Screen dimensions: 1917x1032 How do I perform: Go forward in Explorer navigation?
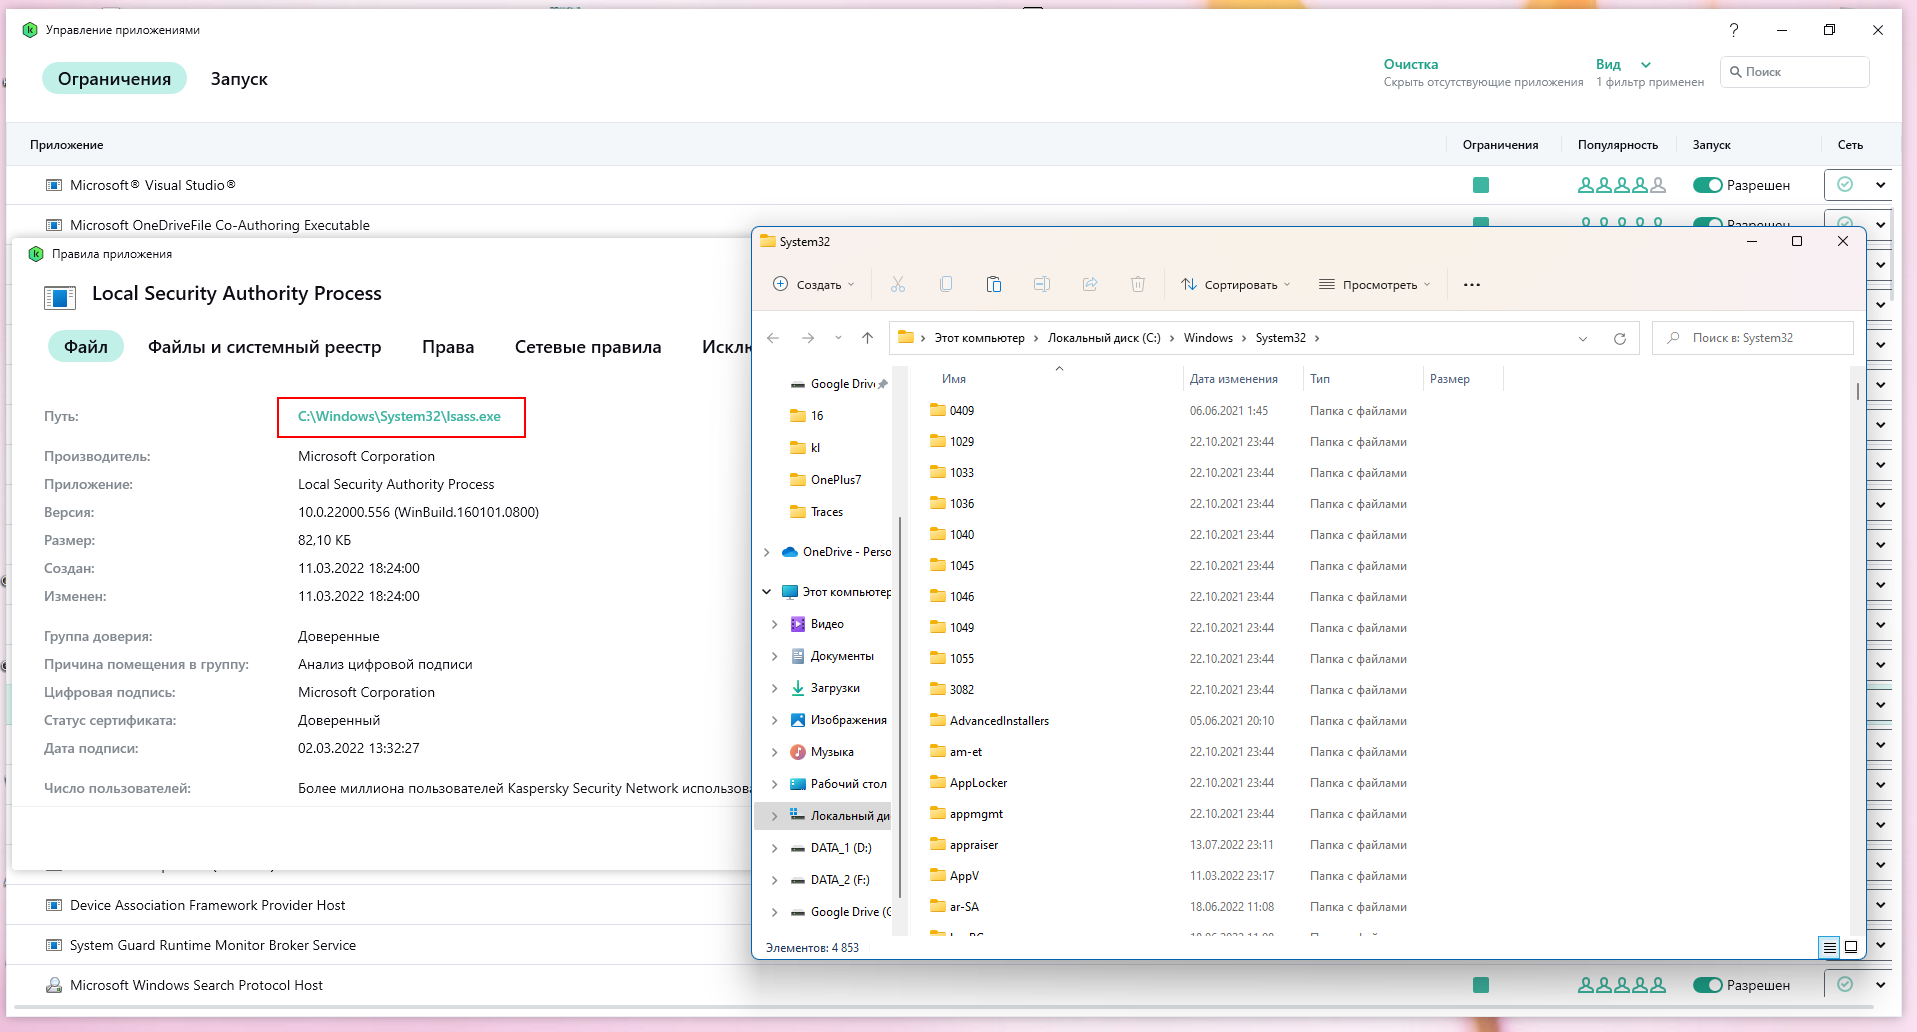(808, 338)
